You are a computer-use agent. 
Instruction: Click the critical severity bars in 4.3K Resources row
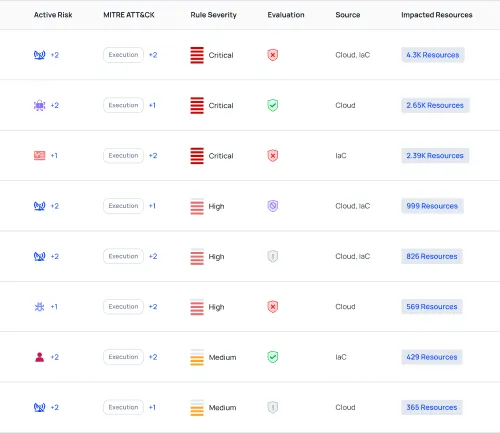[197, 55]
